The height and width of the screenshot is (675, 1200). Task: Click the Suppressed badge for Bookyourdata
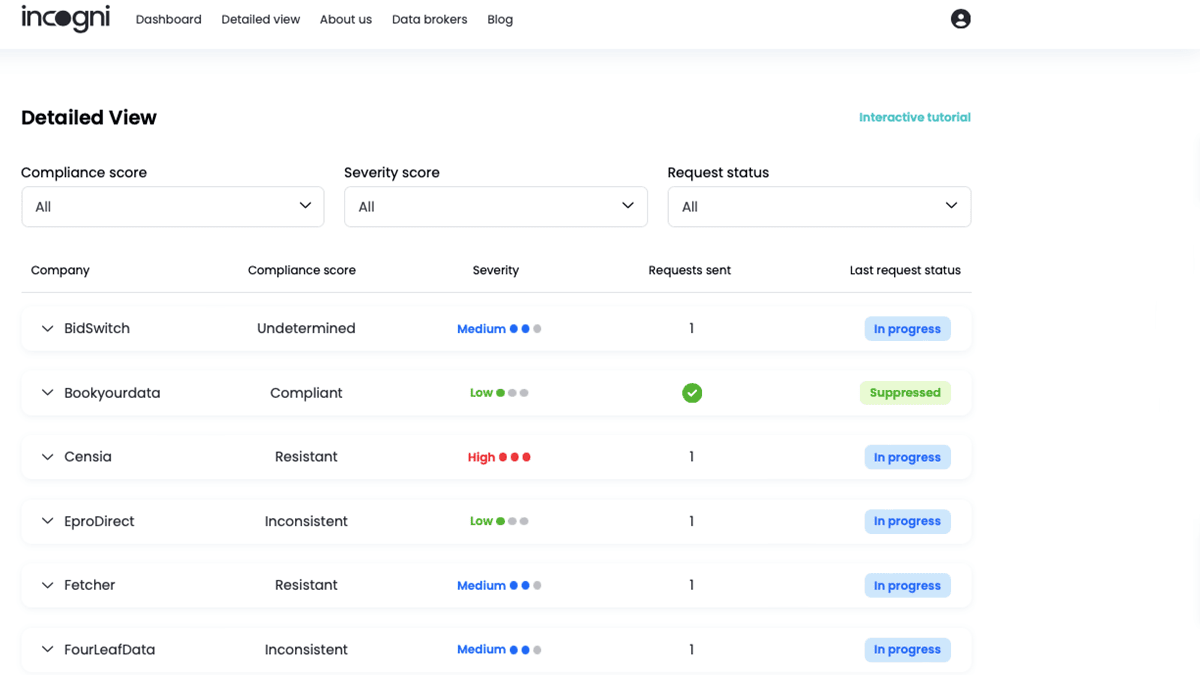pyautogui.click(x=905, y=393)
